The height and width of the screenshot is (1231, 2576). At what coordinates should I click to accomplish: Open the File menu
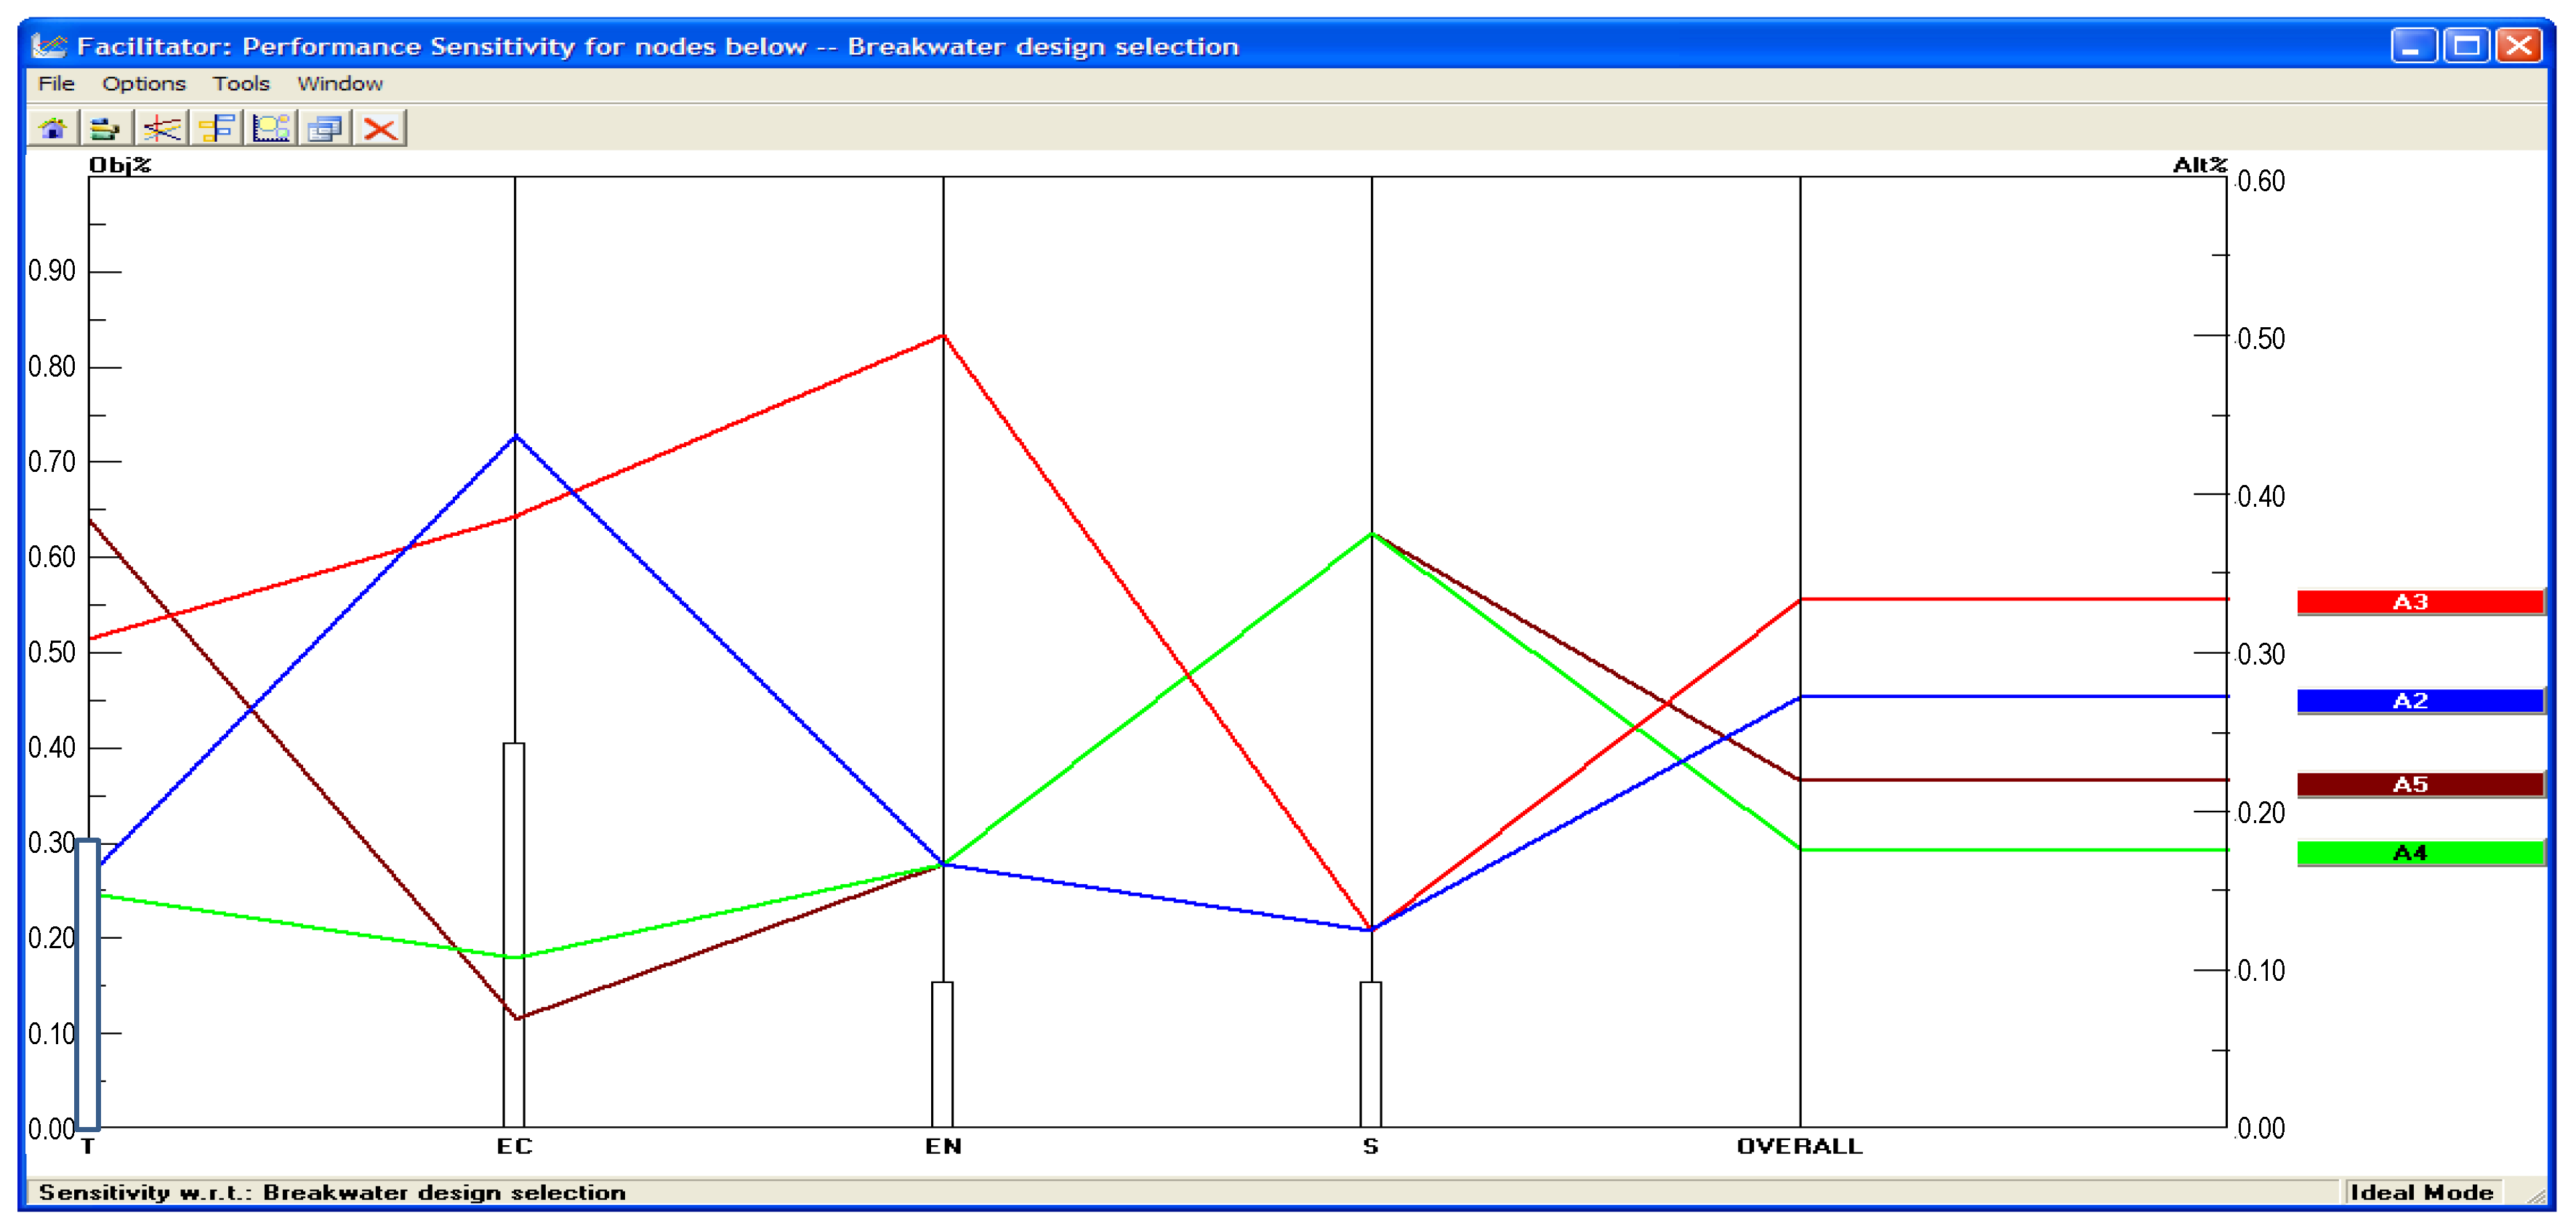pyautogui.click(x=56, y=84)
